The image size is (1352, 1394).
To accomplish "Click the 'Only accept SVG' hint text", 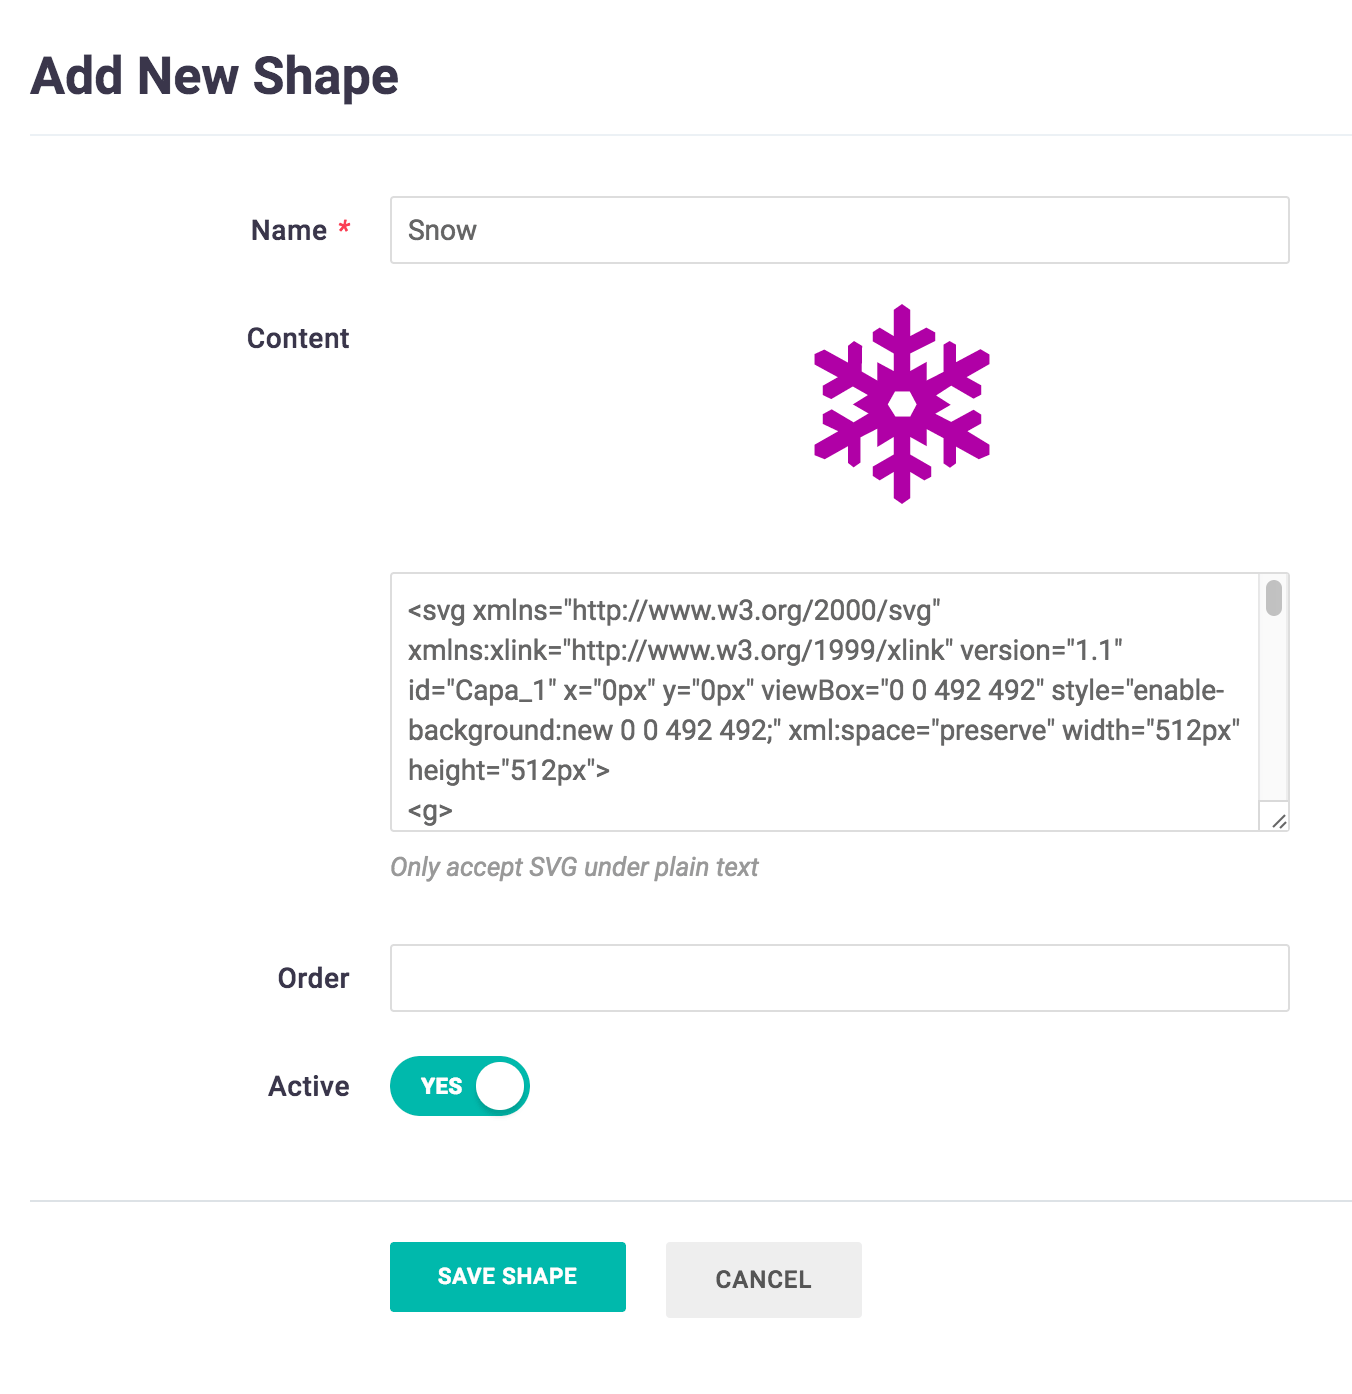I will coord(574,867).
